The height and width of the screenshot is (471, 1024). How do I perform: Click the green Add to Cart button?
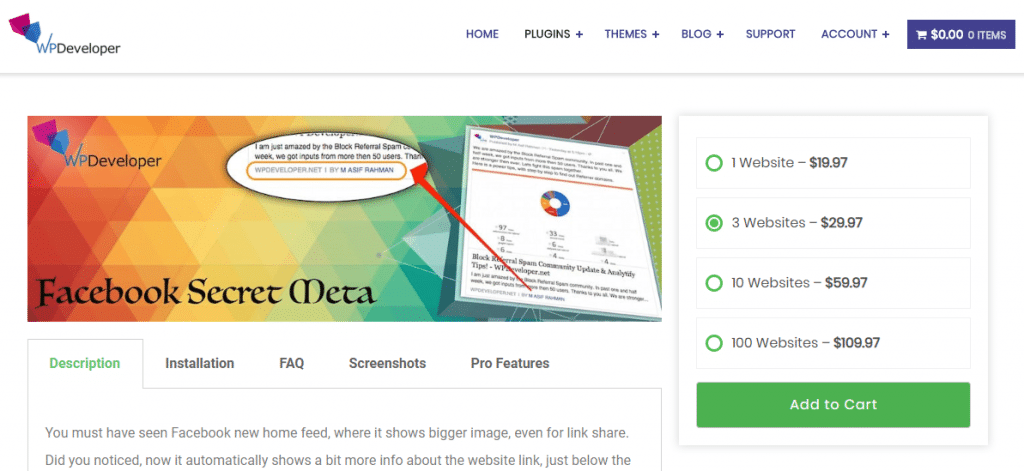(833, 405)
